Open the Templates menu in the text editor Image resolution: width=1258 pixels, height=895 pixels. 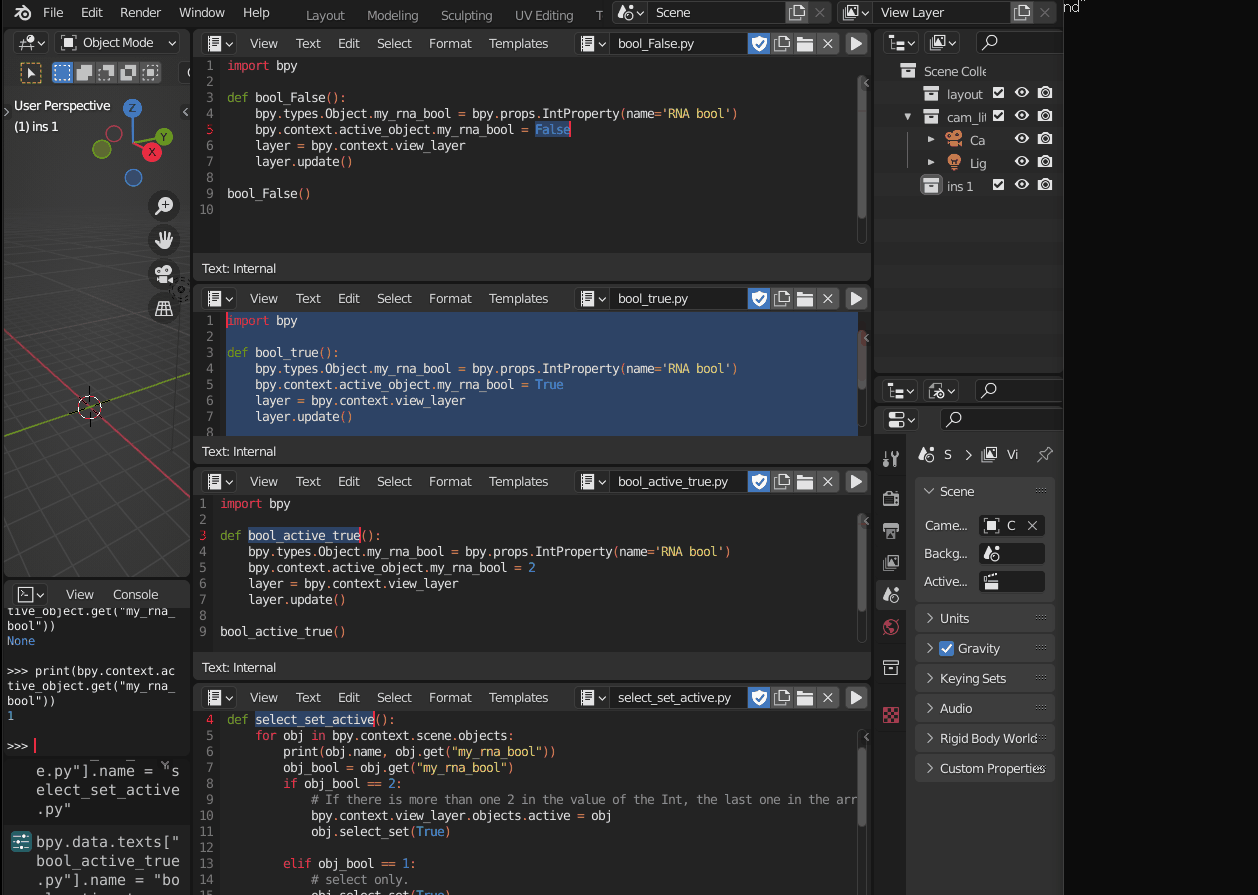518,43
